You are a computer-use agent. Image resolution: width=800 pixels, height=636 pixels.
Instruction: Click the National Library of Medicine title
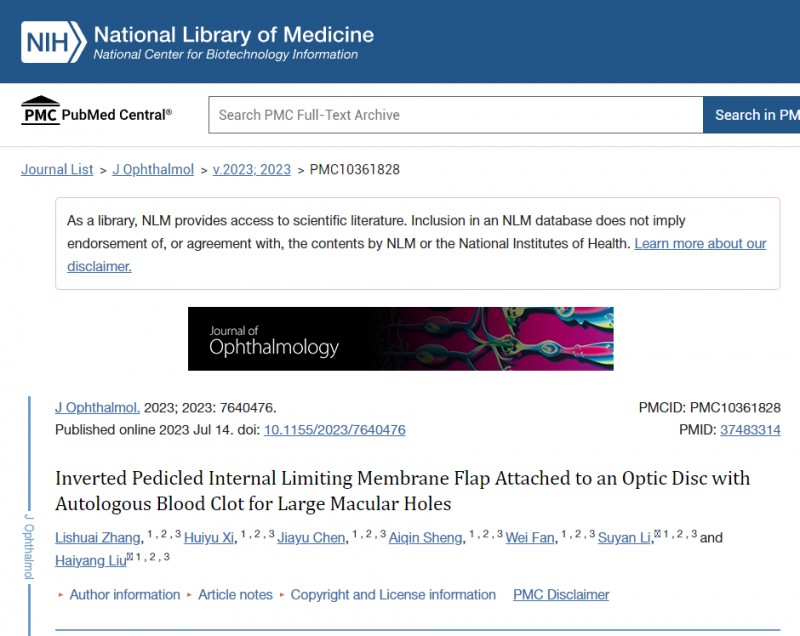tap(234, 35)
